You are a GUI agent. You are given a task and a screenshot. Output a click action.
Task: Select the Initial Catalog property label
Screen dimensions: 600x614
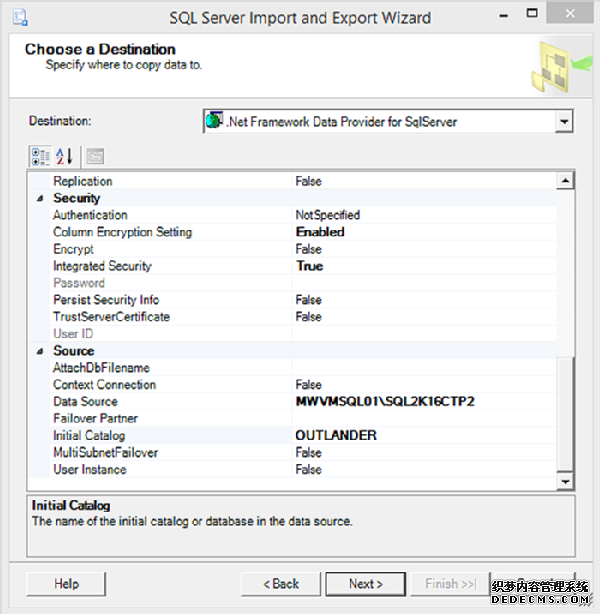click(89, 435)
